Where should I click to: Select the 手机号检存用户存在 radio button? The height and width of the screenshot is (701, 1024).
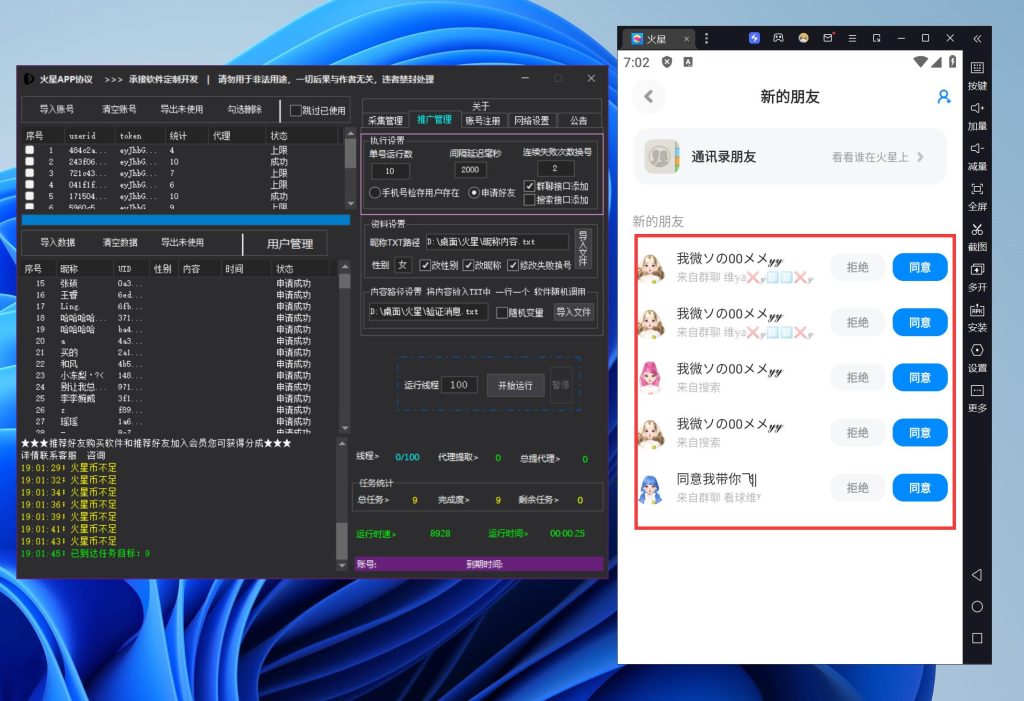pyautogui.click(x=375, y=192)
